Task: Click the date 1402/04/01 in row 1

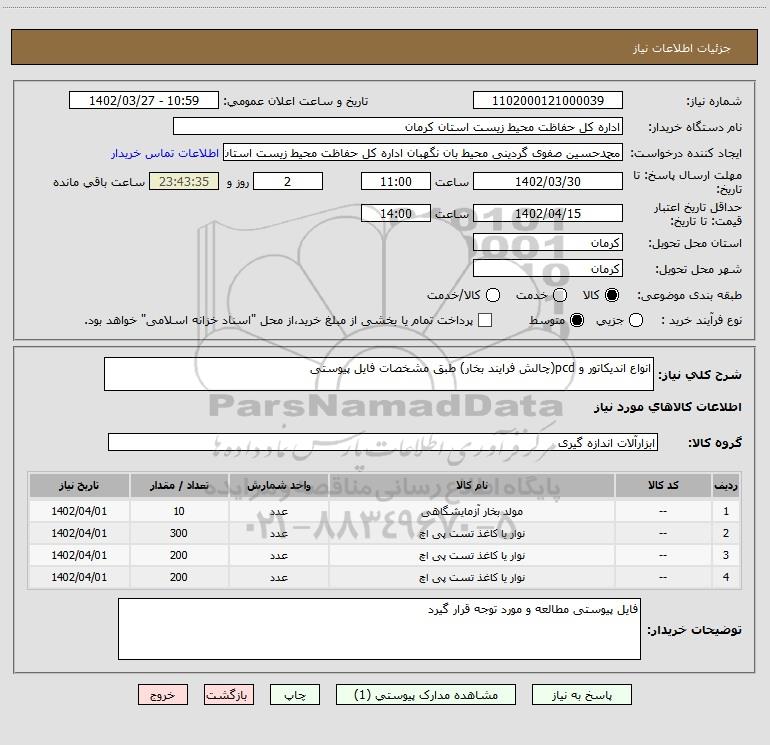Action: pyautogui.click(x=79, y=511)
